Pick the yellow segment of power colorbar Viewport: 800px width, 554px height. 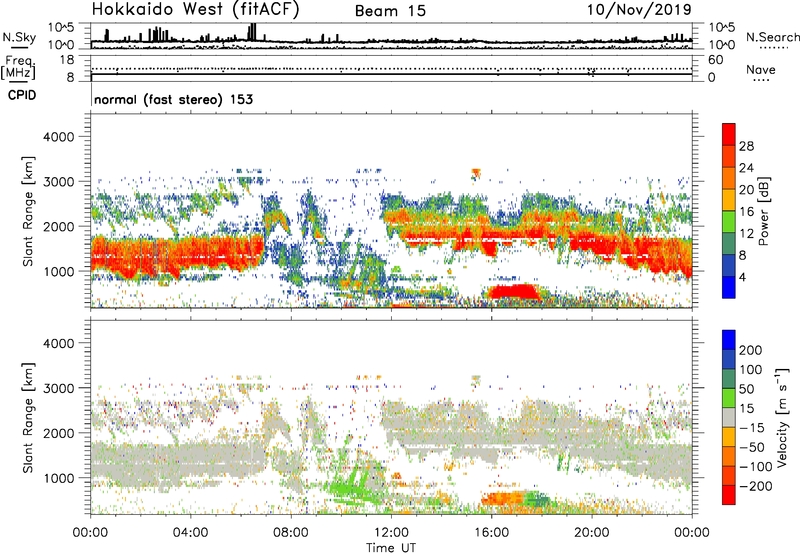click(729, 200)
